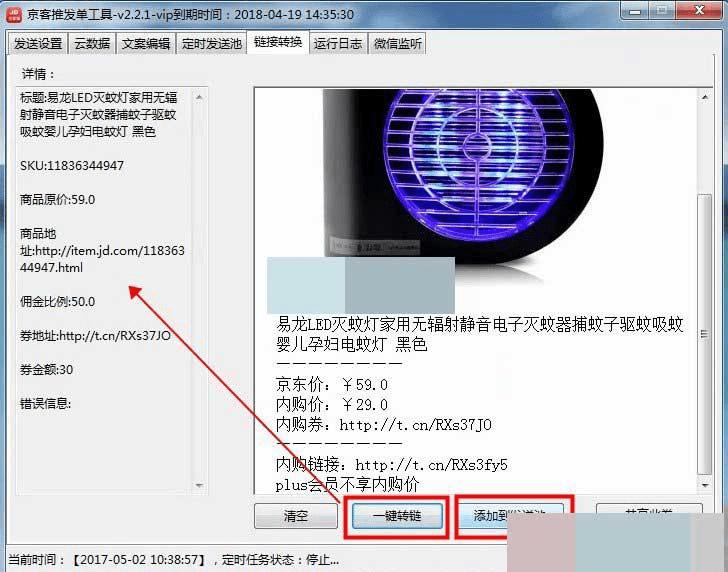Click 内购券 link http://t.cn/RXs37JO in preview

tap(384, 424)
